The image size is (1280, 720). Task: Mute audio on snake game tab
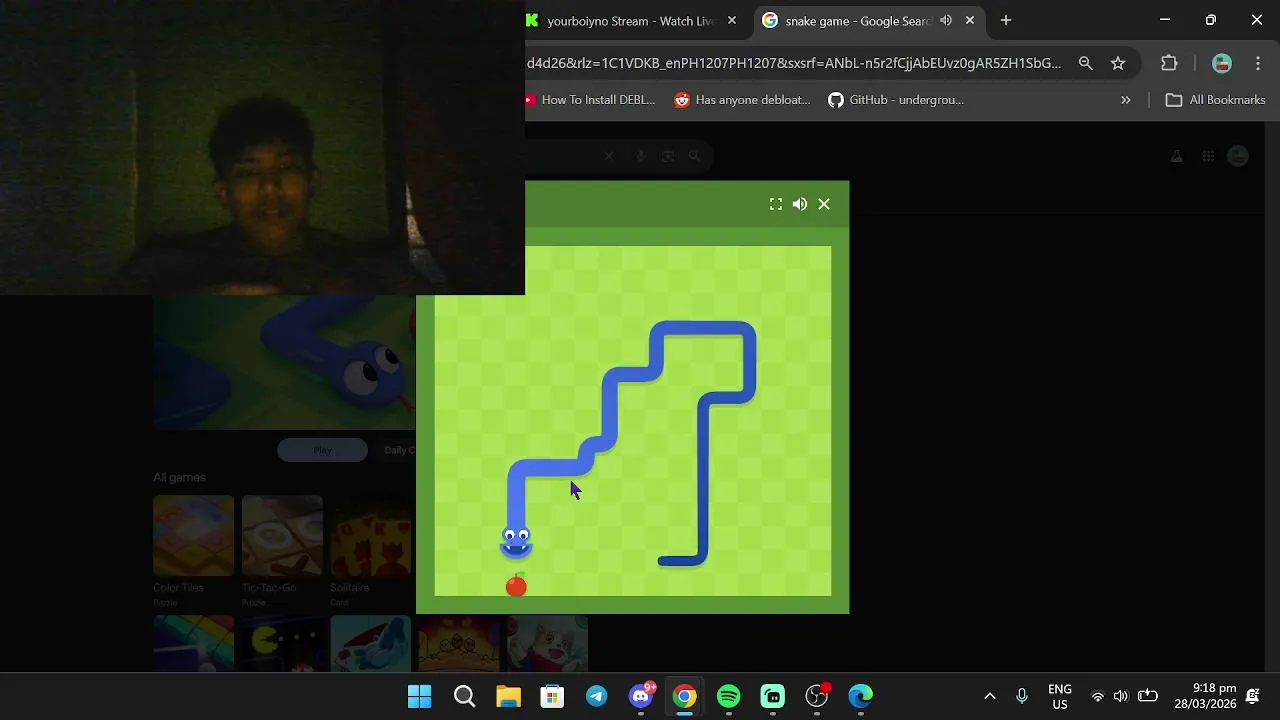946,20
